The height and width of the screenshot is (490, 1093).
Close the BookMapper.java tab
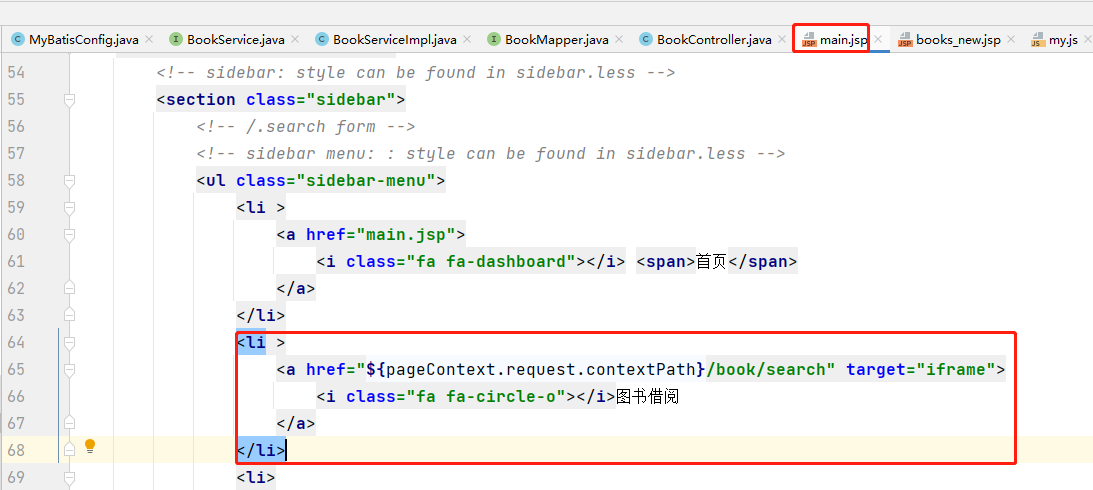click(x=619, y=40)
